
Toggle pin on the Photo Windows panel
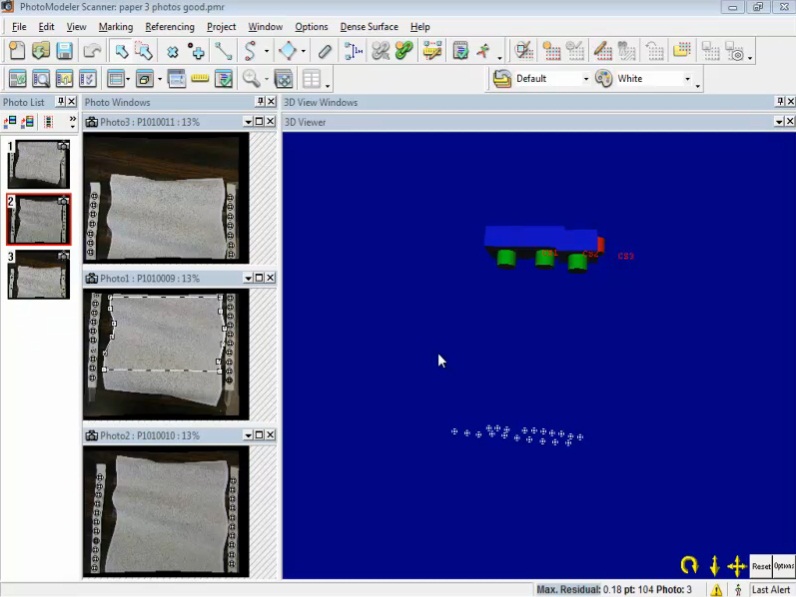pyautogui.click(x=258, y=102)
